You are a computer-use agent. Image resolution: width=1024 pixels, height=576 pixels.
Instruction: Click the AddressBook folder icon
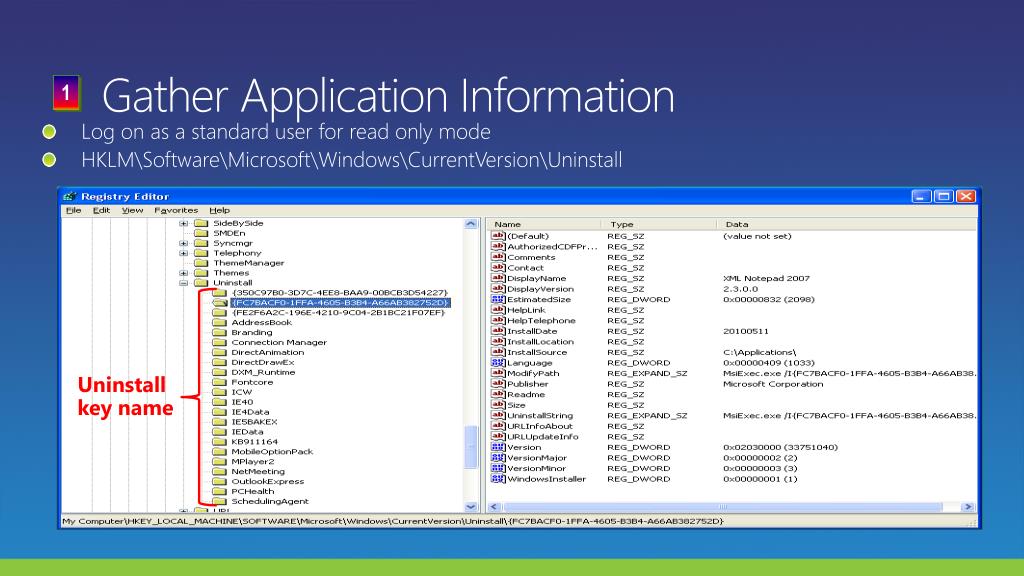point(219,323)
